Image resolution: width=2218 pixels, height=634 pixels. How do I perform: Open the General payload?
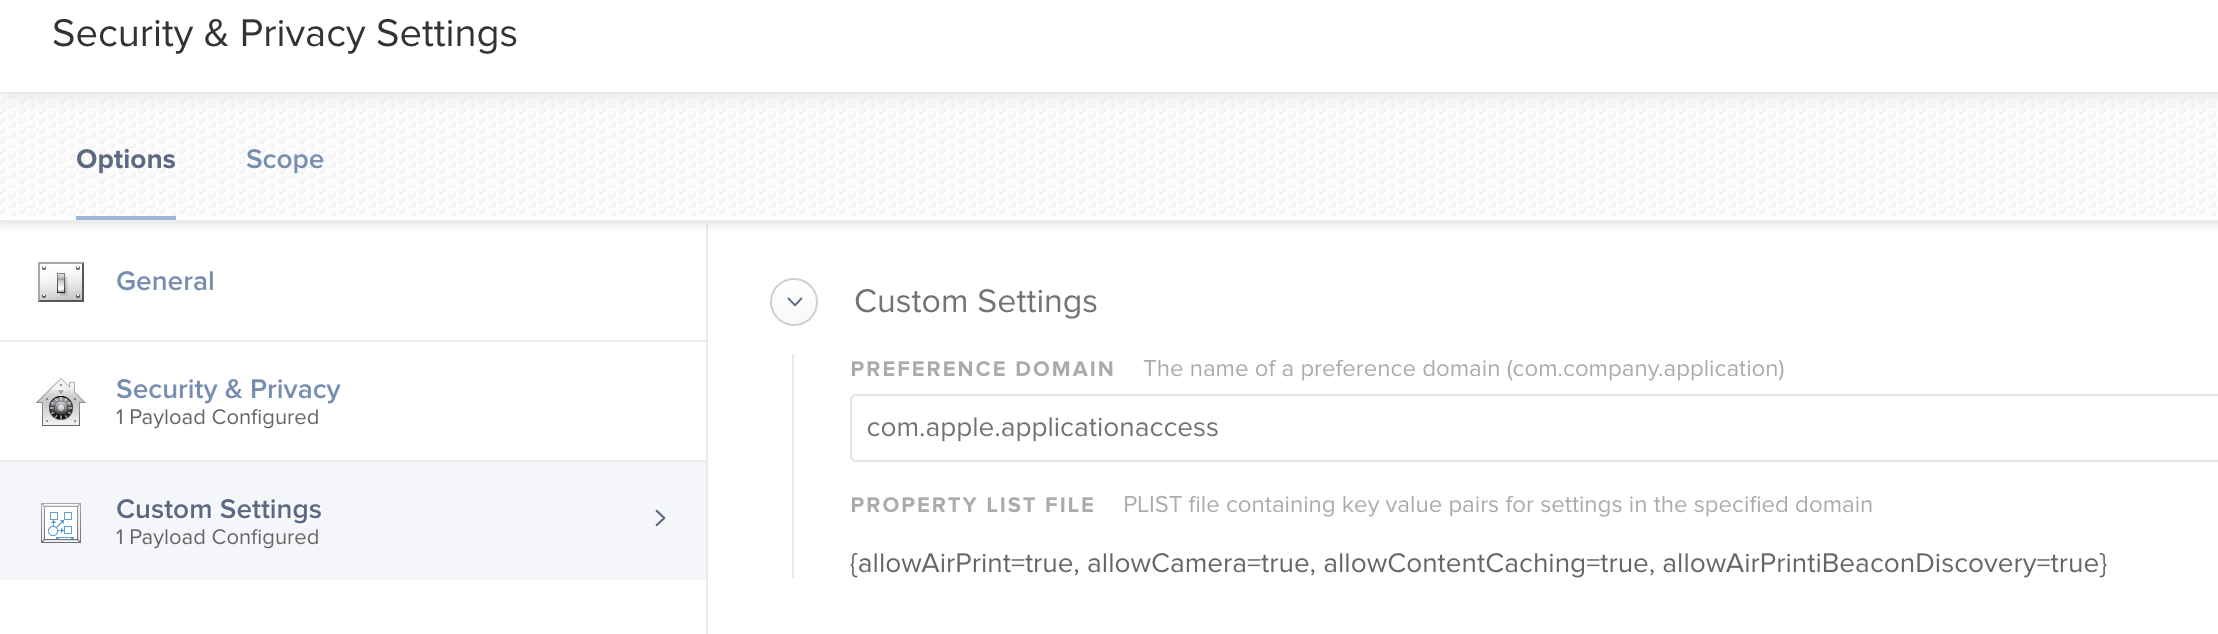tap(353, 282)
